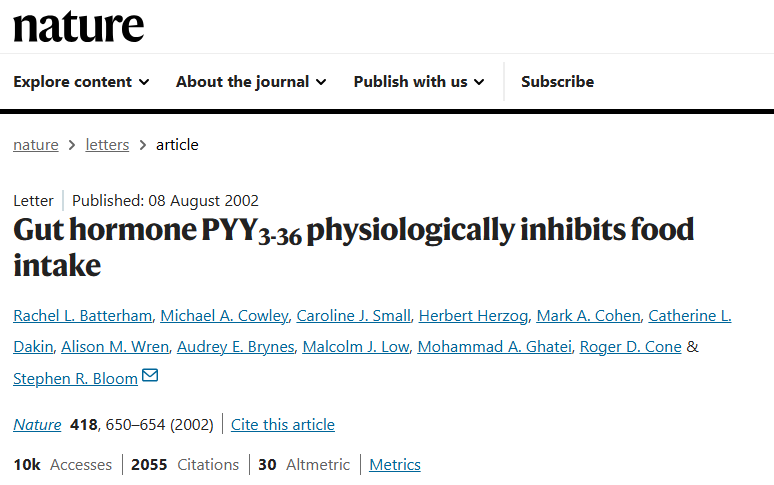Click the envelope icon beside Stephen R. Bloom
The height and width of the screenshot is (485, 774).
click(x=150, y=377)
